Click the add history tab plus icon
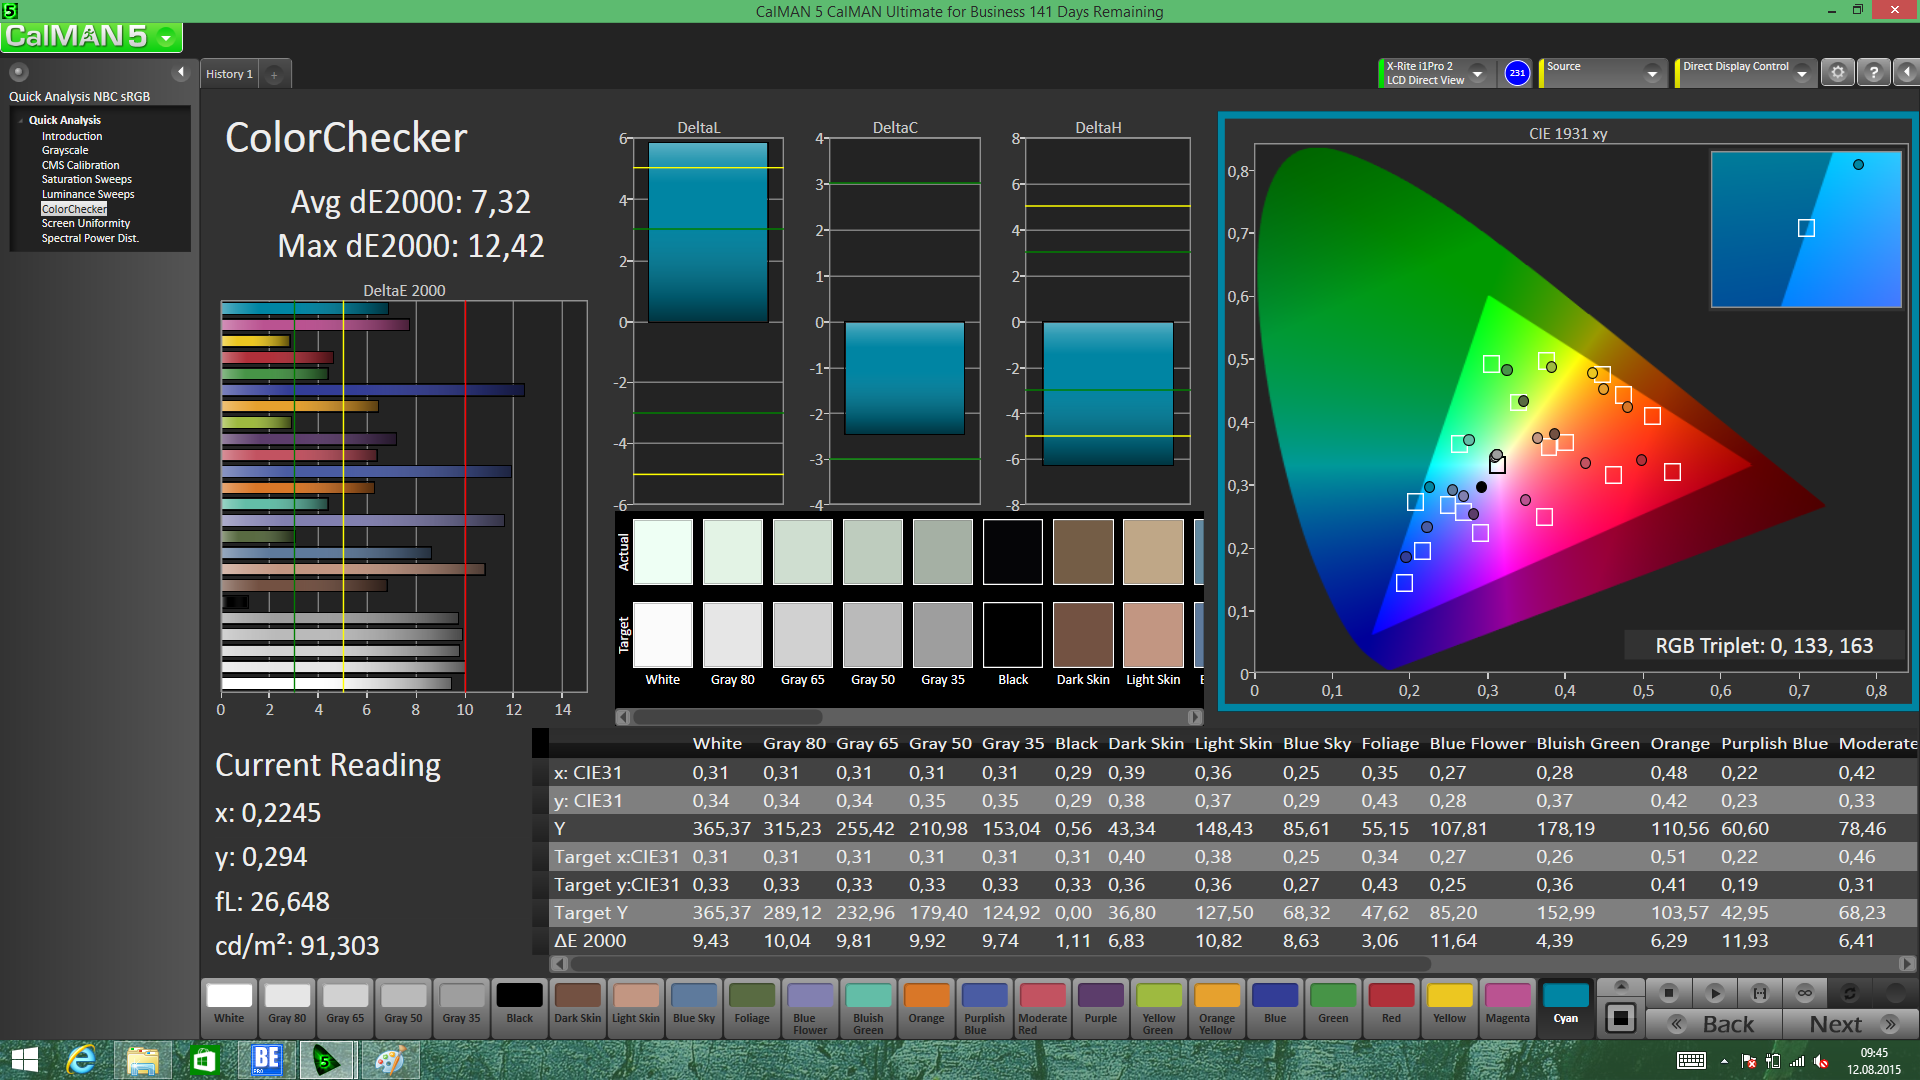1920x1080 pixels. pos(274,75)
